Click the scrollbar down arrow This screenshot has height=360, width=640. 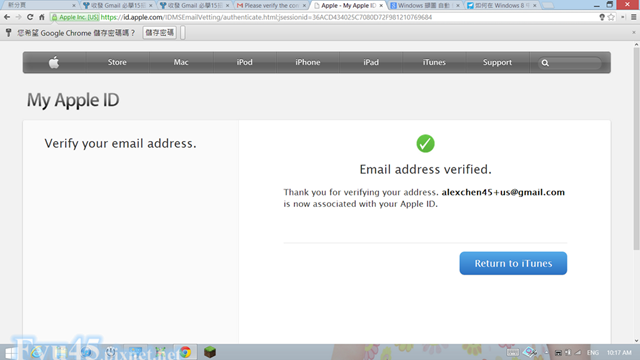pyautogui.click(x=636, y=340)
